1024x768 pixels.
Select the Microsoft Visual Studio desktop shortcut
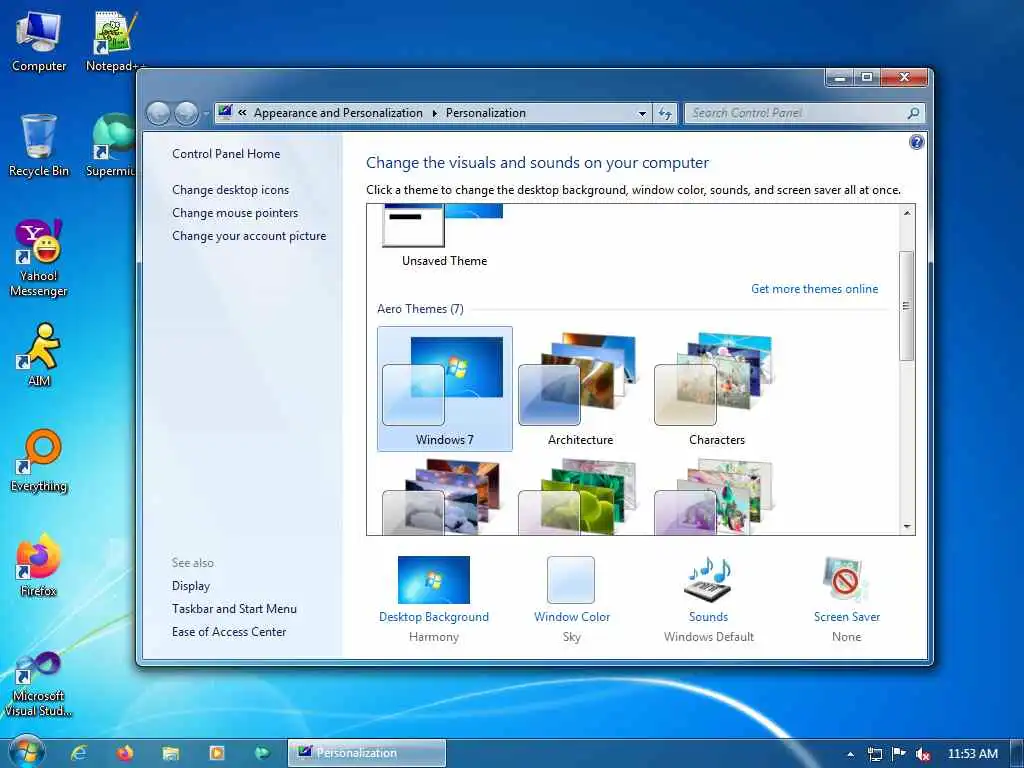tap(38, 684)
